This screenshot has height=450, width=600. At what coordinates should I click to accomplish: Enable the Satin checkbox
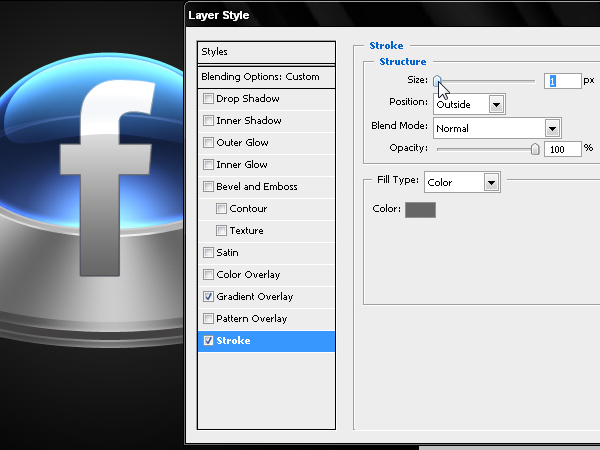pos(208,253)
